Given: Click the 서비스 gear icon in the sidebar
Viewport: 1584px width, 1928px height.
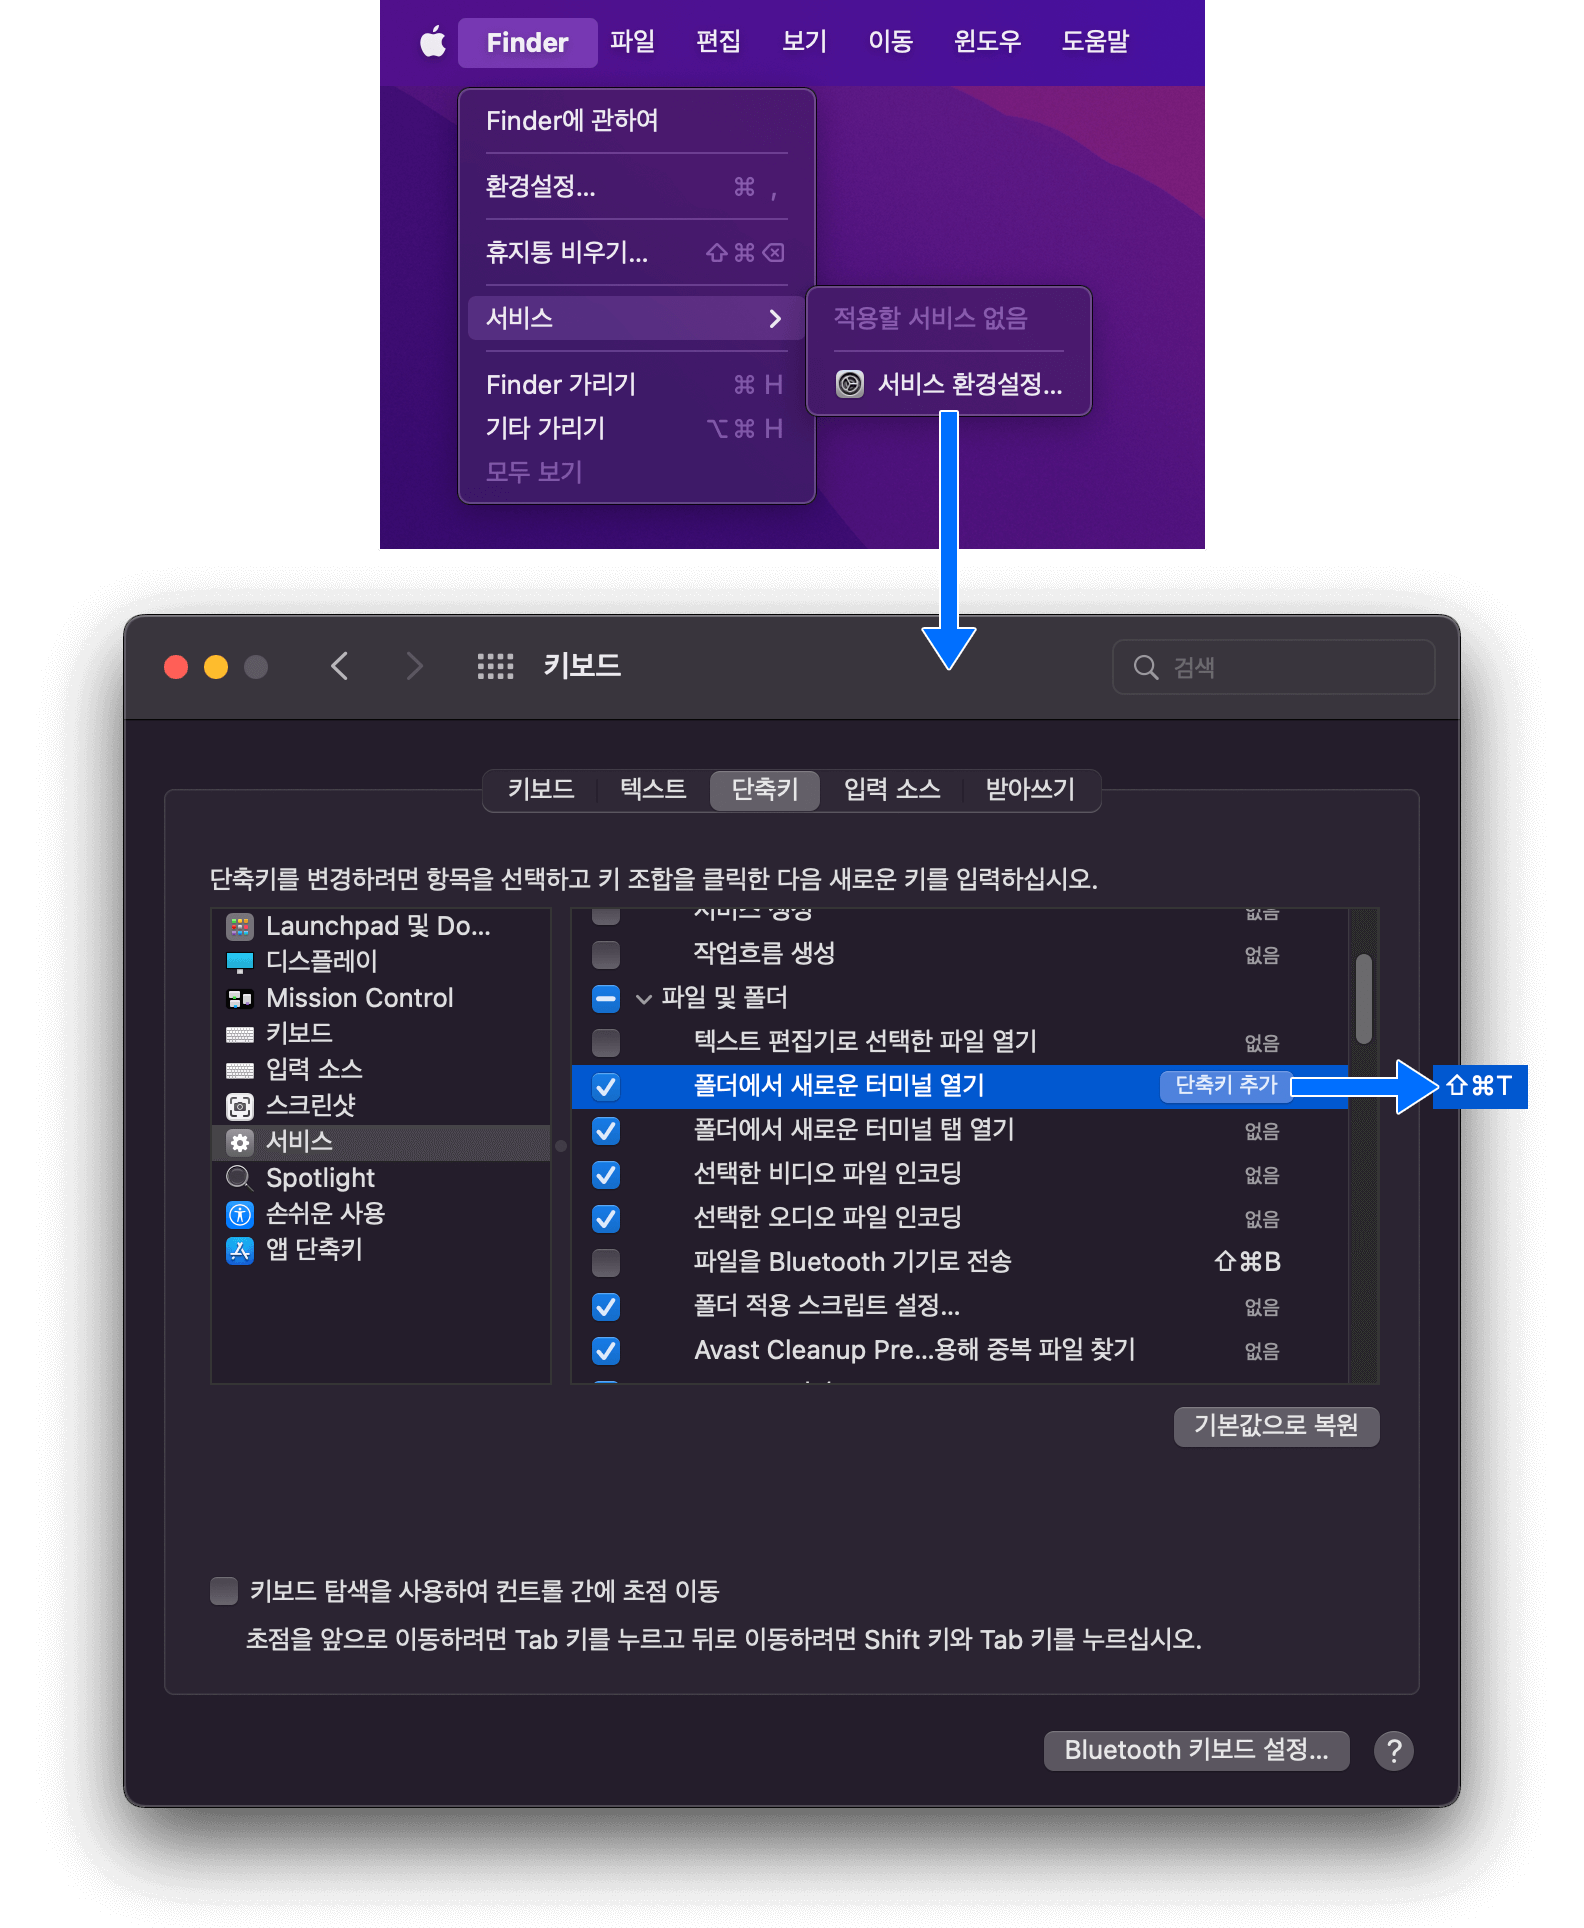Looking at the screenshot, I should (x=240, y=1142).
